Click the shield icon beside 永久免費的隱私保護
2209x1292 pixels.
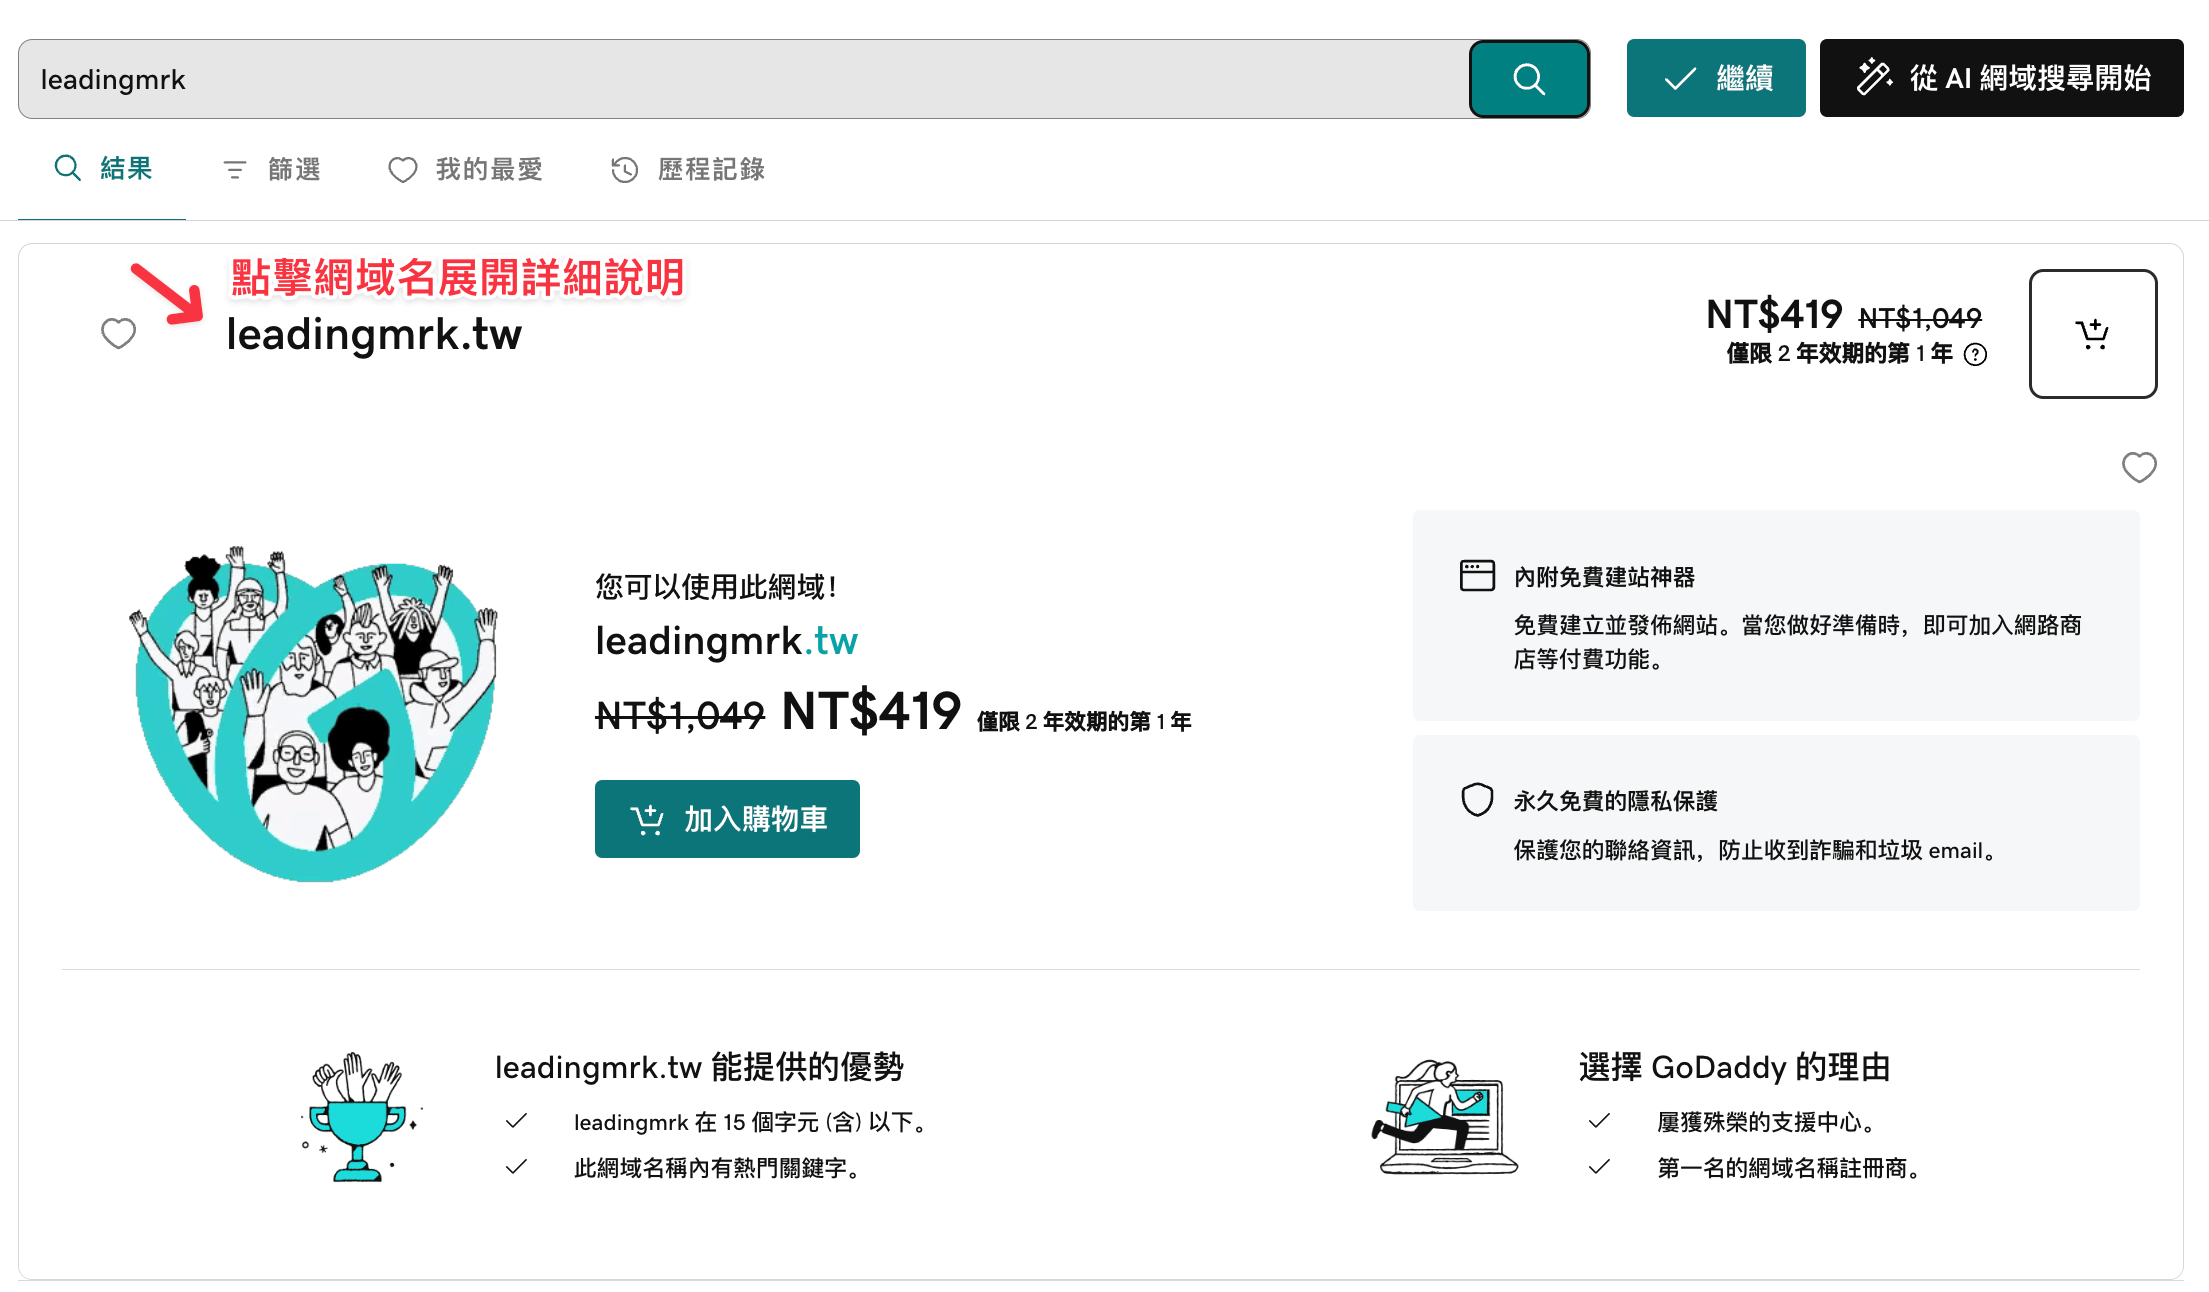[1477, 800]
